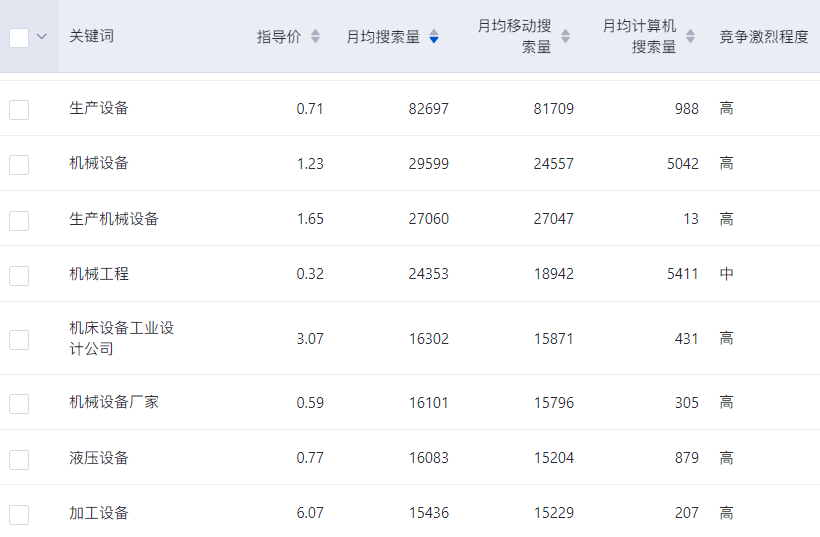Click keyword 机床设备工业设计公司
The height and width of the screenshot is (537, 820).
121,338
